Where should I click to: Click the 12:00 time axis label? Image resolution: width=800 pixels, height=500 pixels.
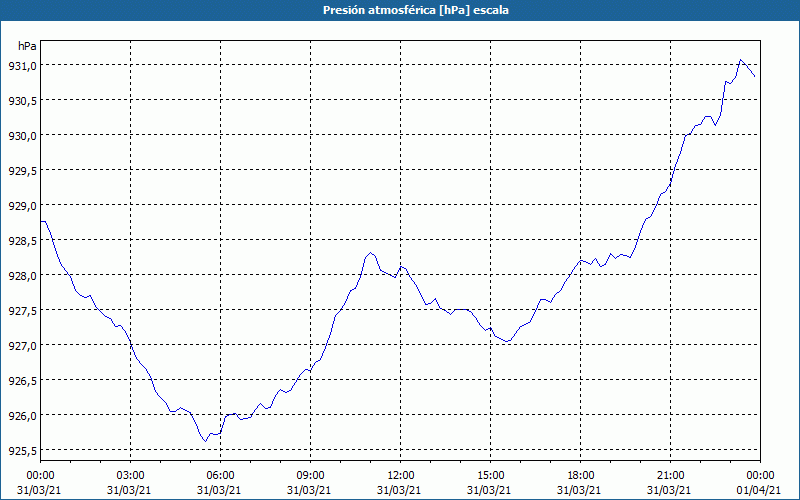click(401, 476)
